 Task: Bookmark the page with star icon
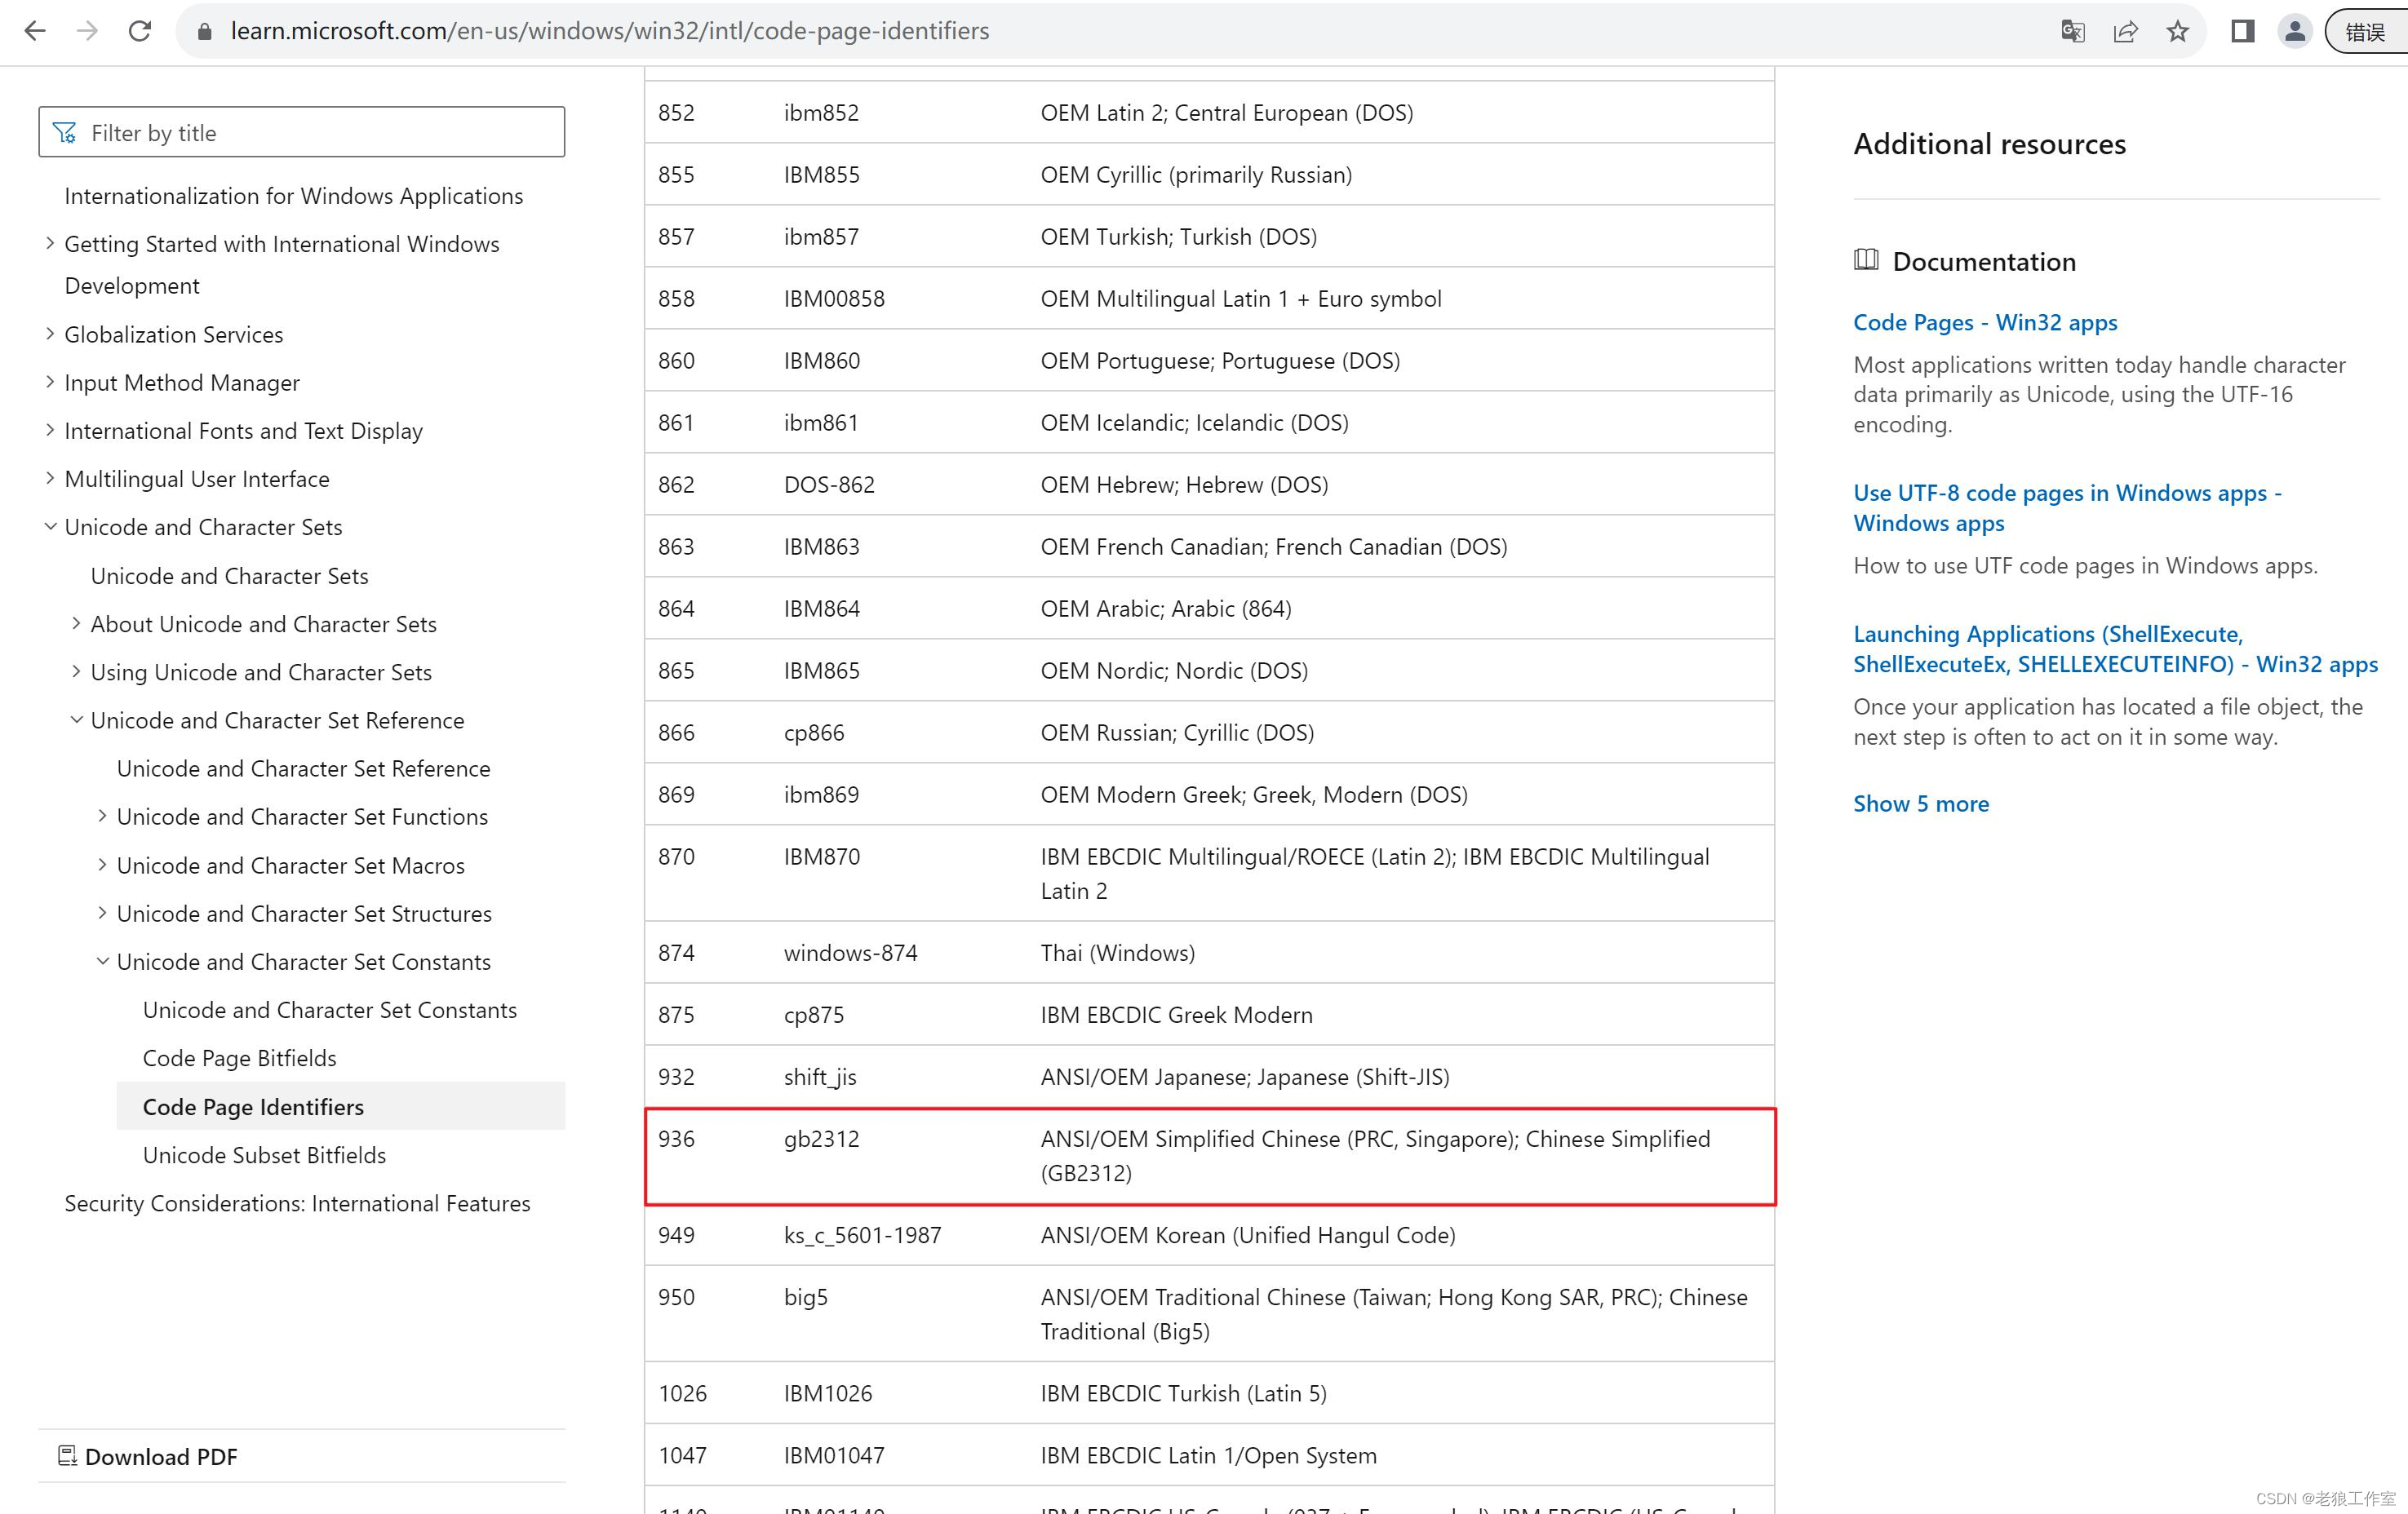[2177, 31]
